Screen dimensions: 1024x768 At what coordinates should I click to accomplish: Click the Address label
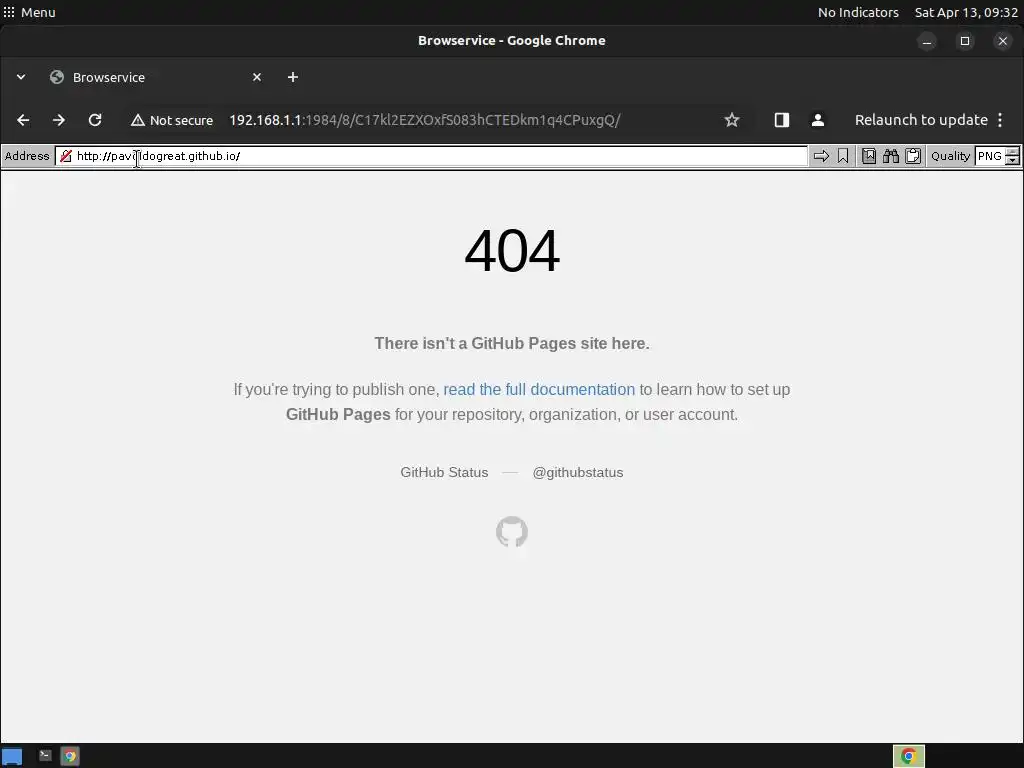click(27, 156)
